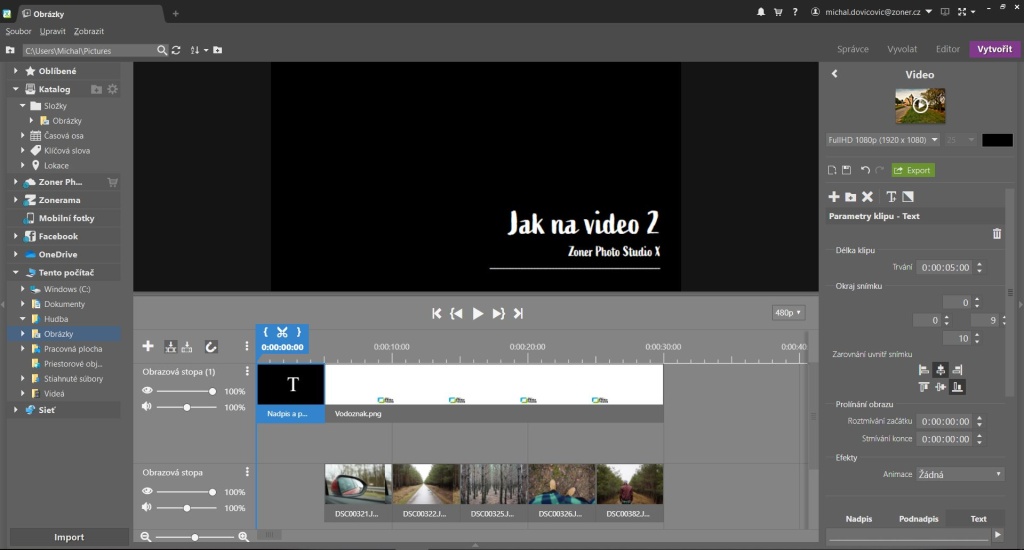The image size is (1024, 550).
Task: Mute audio of lower Obrazová stopa
Action: pos(147,507)
